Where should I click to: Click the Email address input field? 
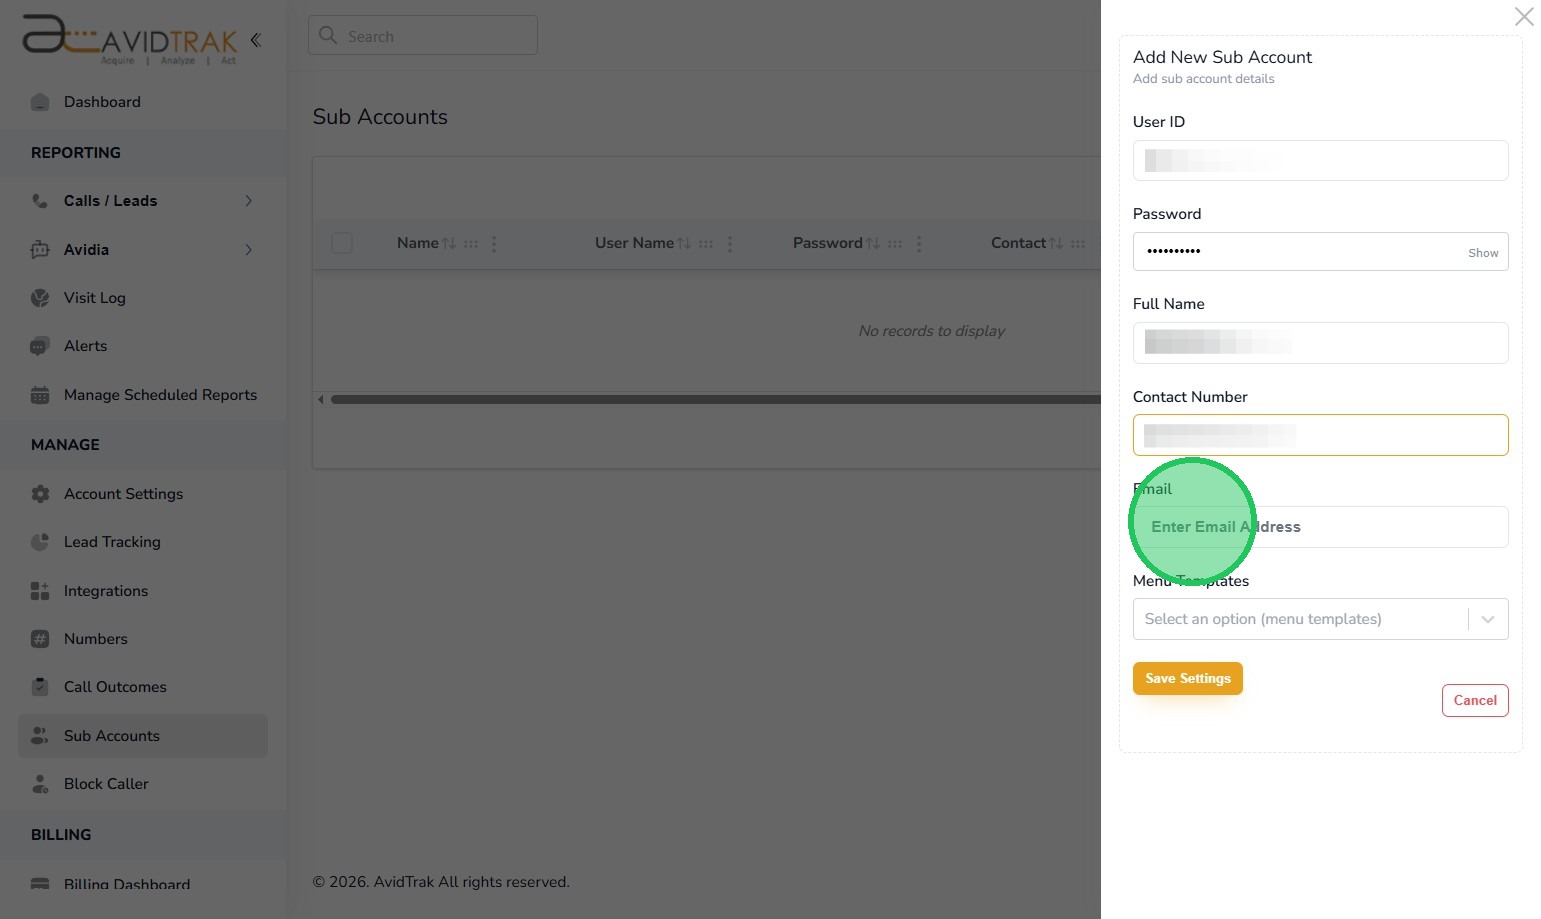(1320, 527)
